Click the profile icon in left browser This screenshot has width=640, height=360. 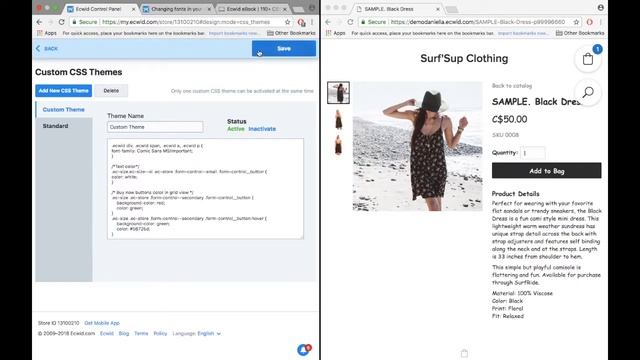[x=312, y=8]
